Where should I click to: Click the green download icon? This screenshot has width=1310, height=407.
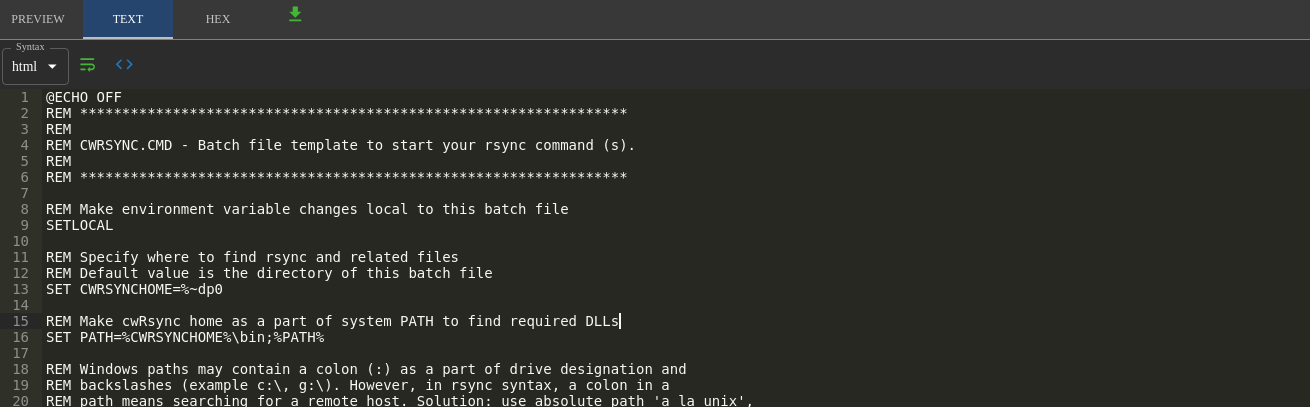click(x=295, y=14)
